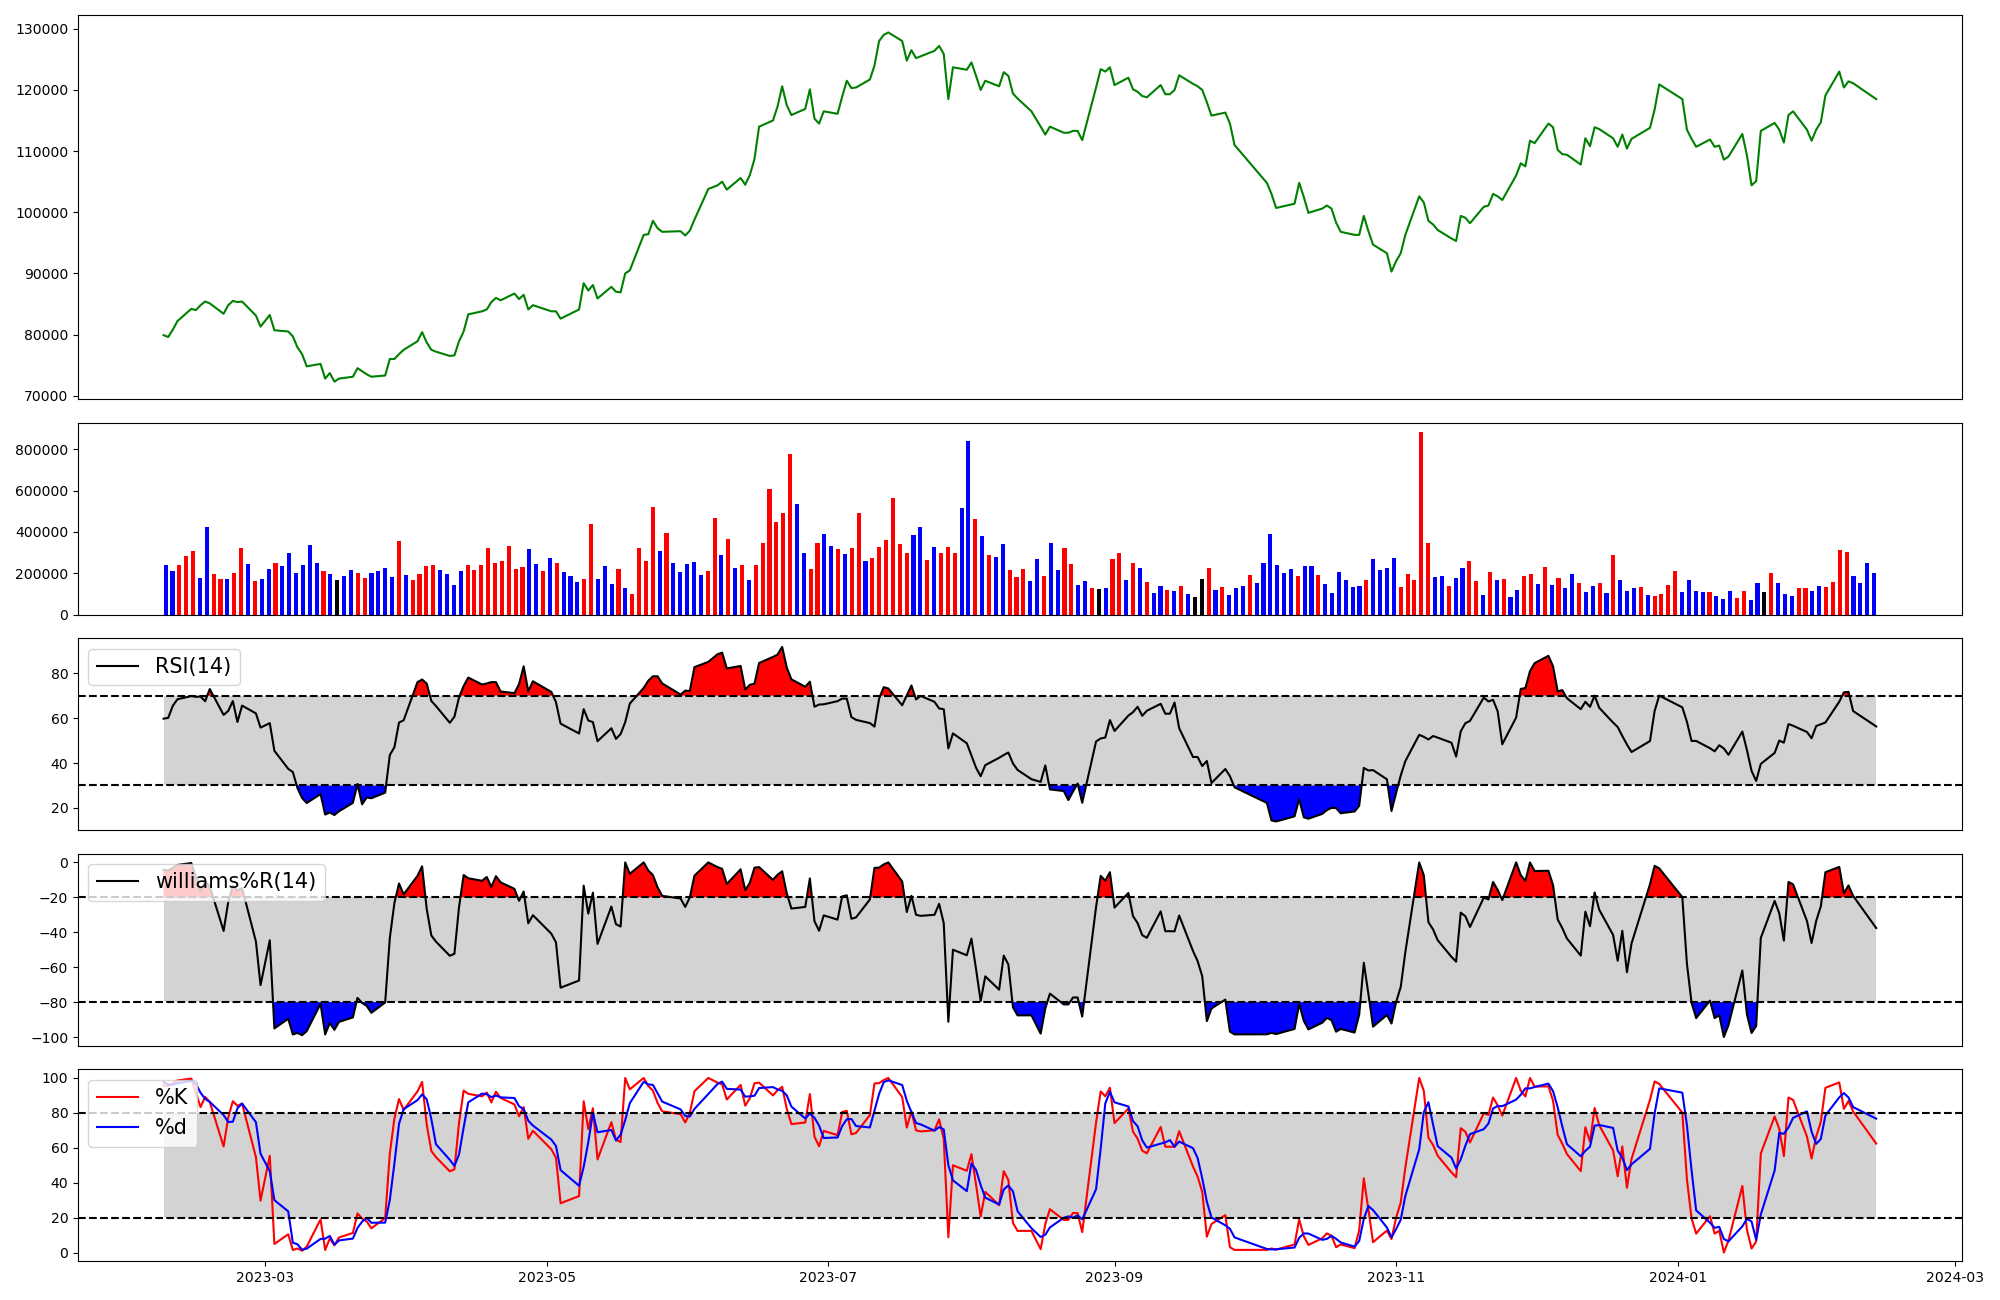This screenshot has height=1300, width=2000.
Task: Click the 100 tick on stochastic axis
Action: 56,1078
